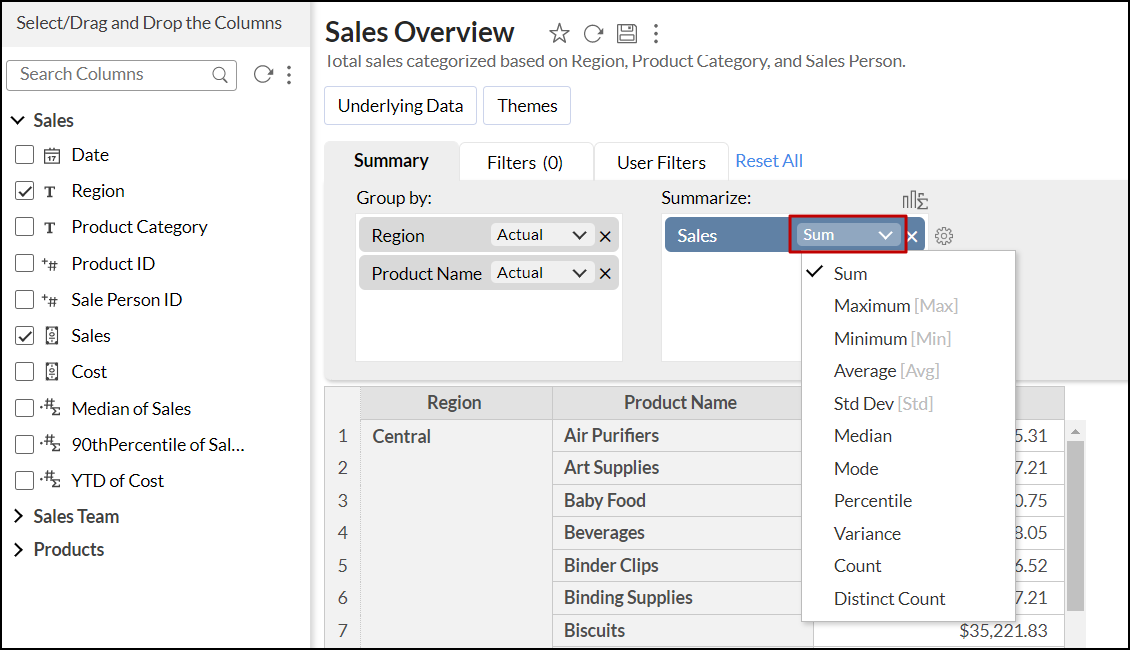Click the save disk icon
This screenshot has height=650, width=1130.
[626, 34]
